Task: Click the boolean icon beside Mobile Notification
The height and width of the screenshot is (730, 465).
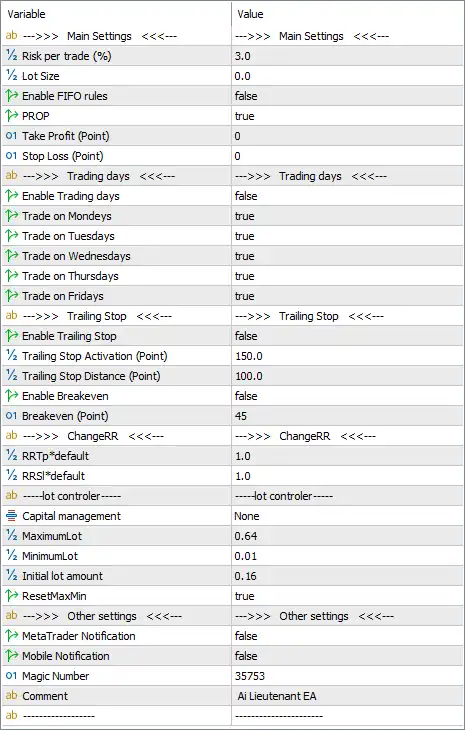Action: coord(11,656)
